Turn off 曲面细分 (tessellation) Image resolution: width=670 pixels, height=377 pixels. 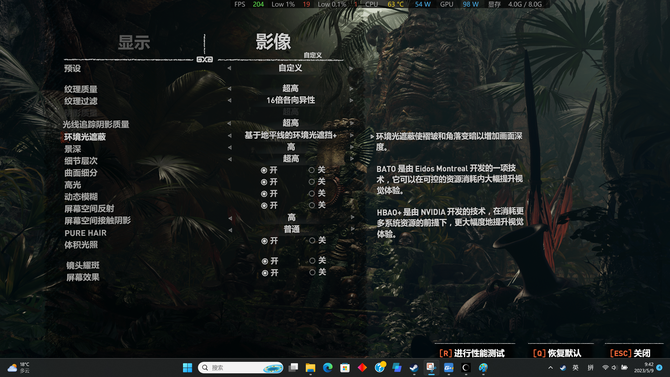(317, 170)
